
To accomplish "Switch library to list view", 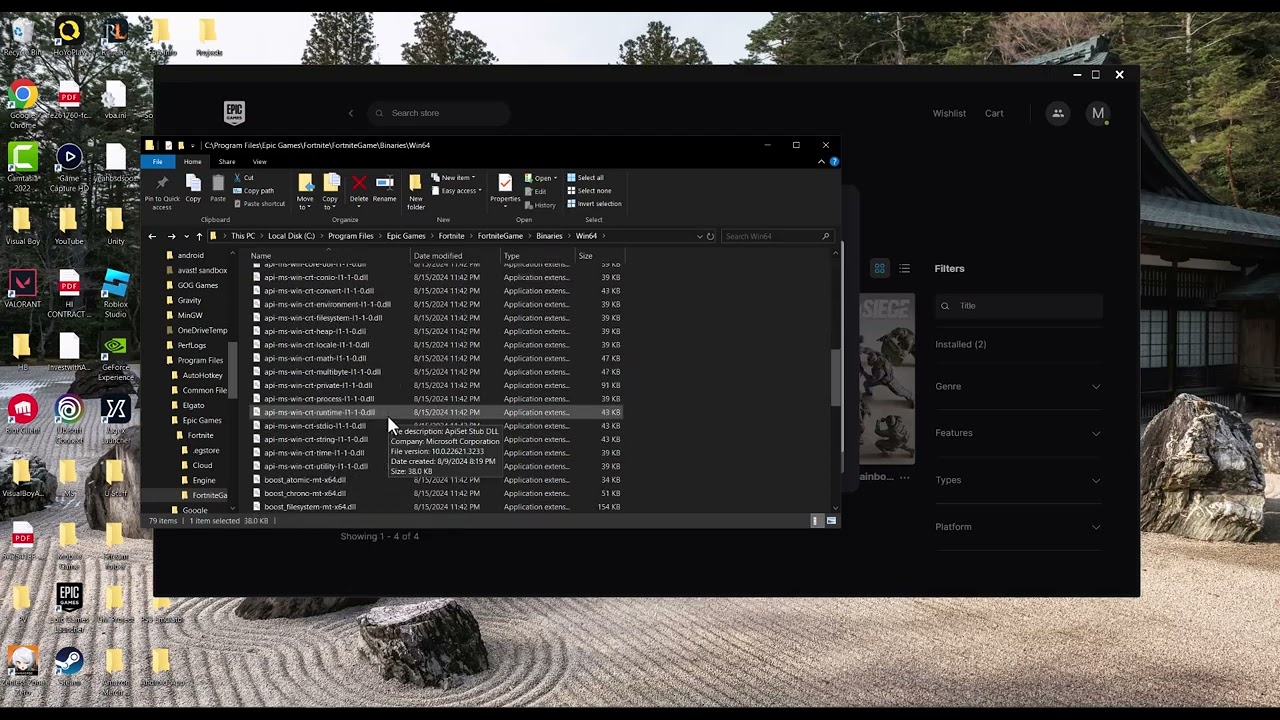I will pos(904,268).
